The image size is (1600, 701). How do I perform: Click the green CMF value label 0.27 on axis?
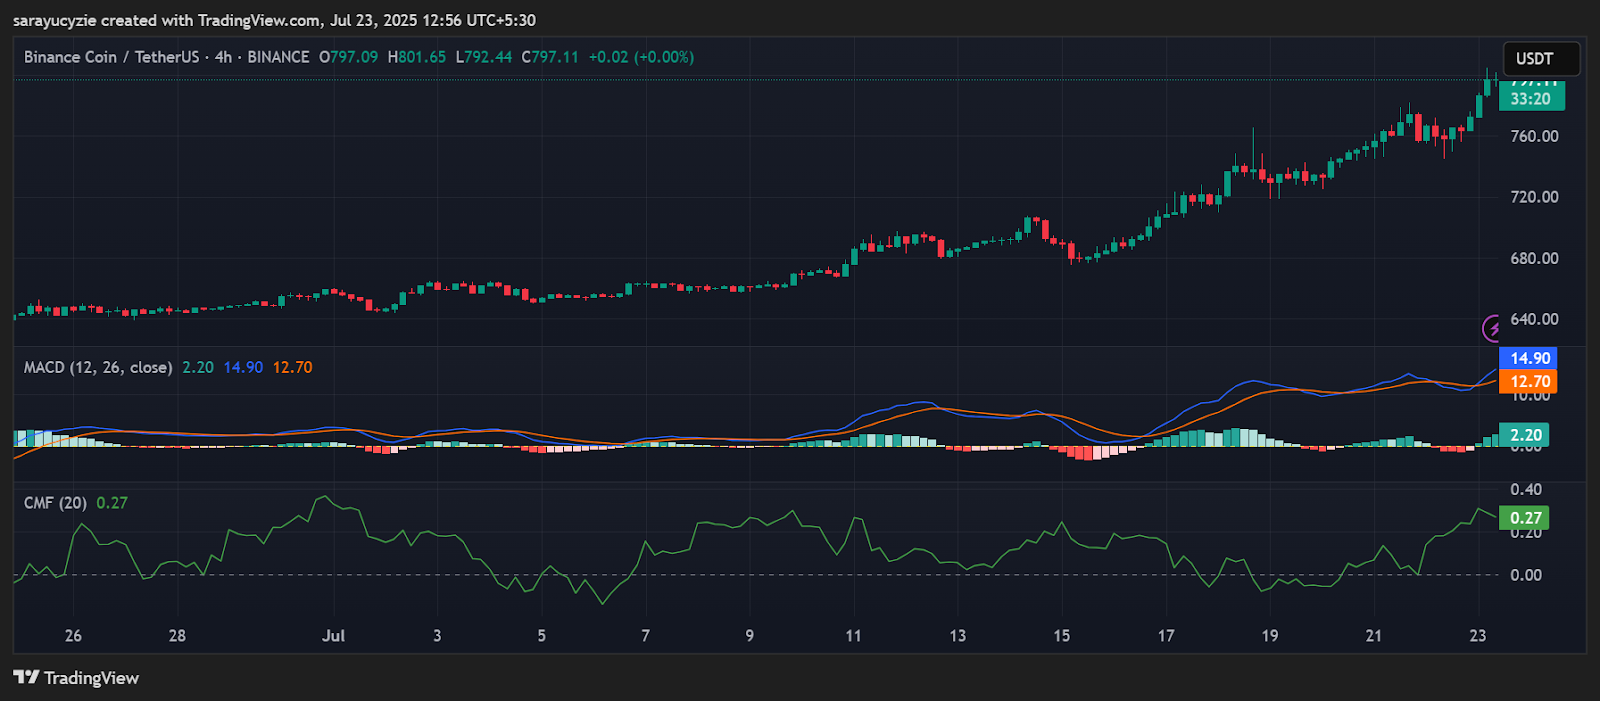[1525, 518]
